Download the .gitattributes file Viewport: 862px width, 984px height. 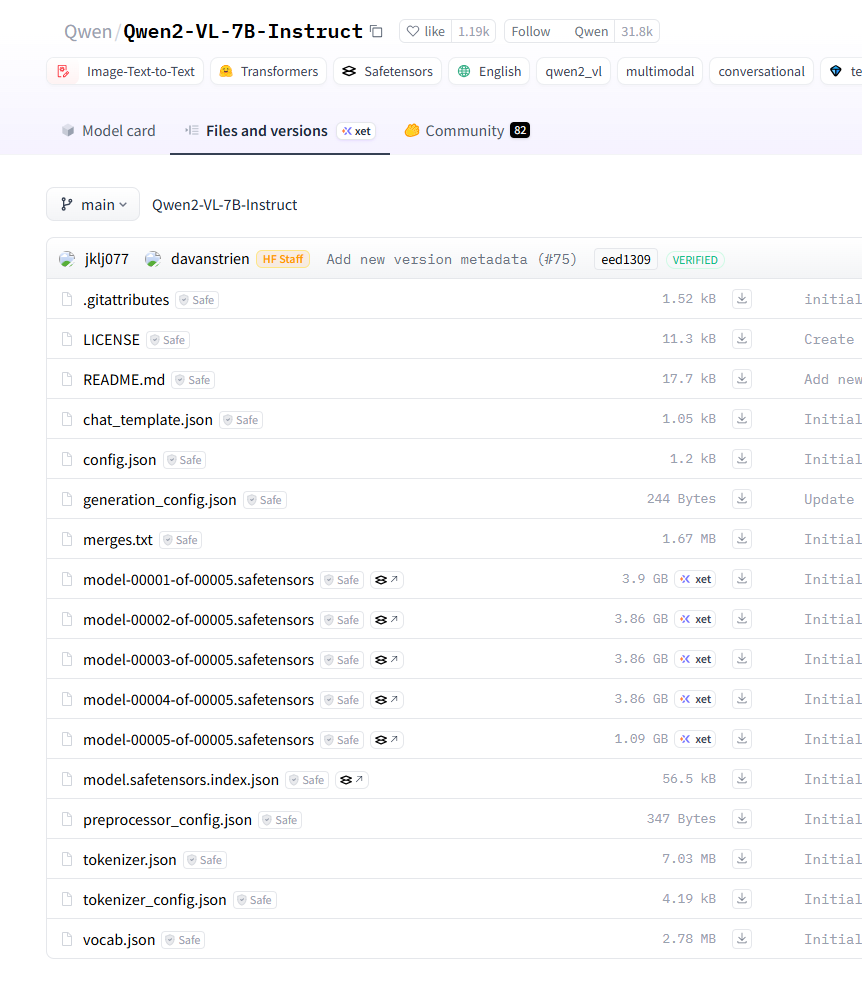[742, 299]
